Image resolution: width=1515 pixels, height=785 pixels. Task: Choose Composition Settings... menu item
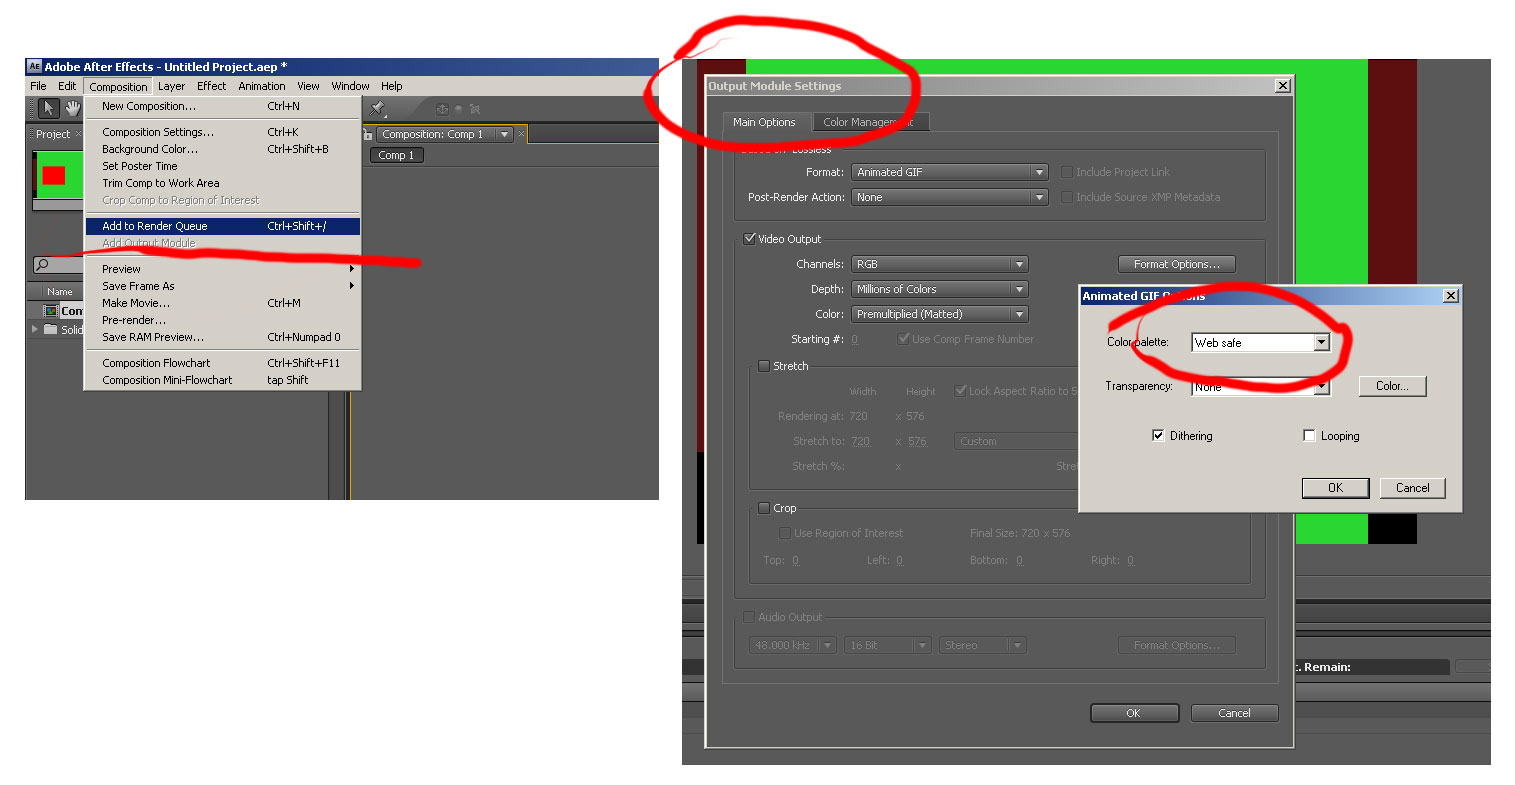(223, 132)
